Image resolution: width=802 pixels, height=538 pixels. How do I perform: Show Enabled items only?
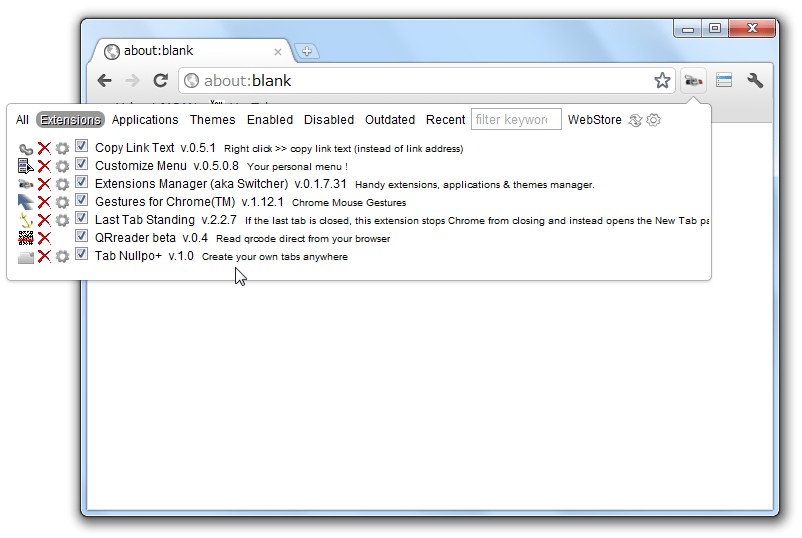(270, 120)
